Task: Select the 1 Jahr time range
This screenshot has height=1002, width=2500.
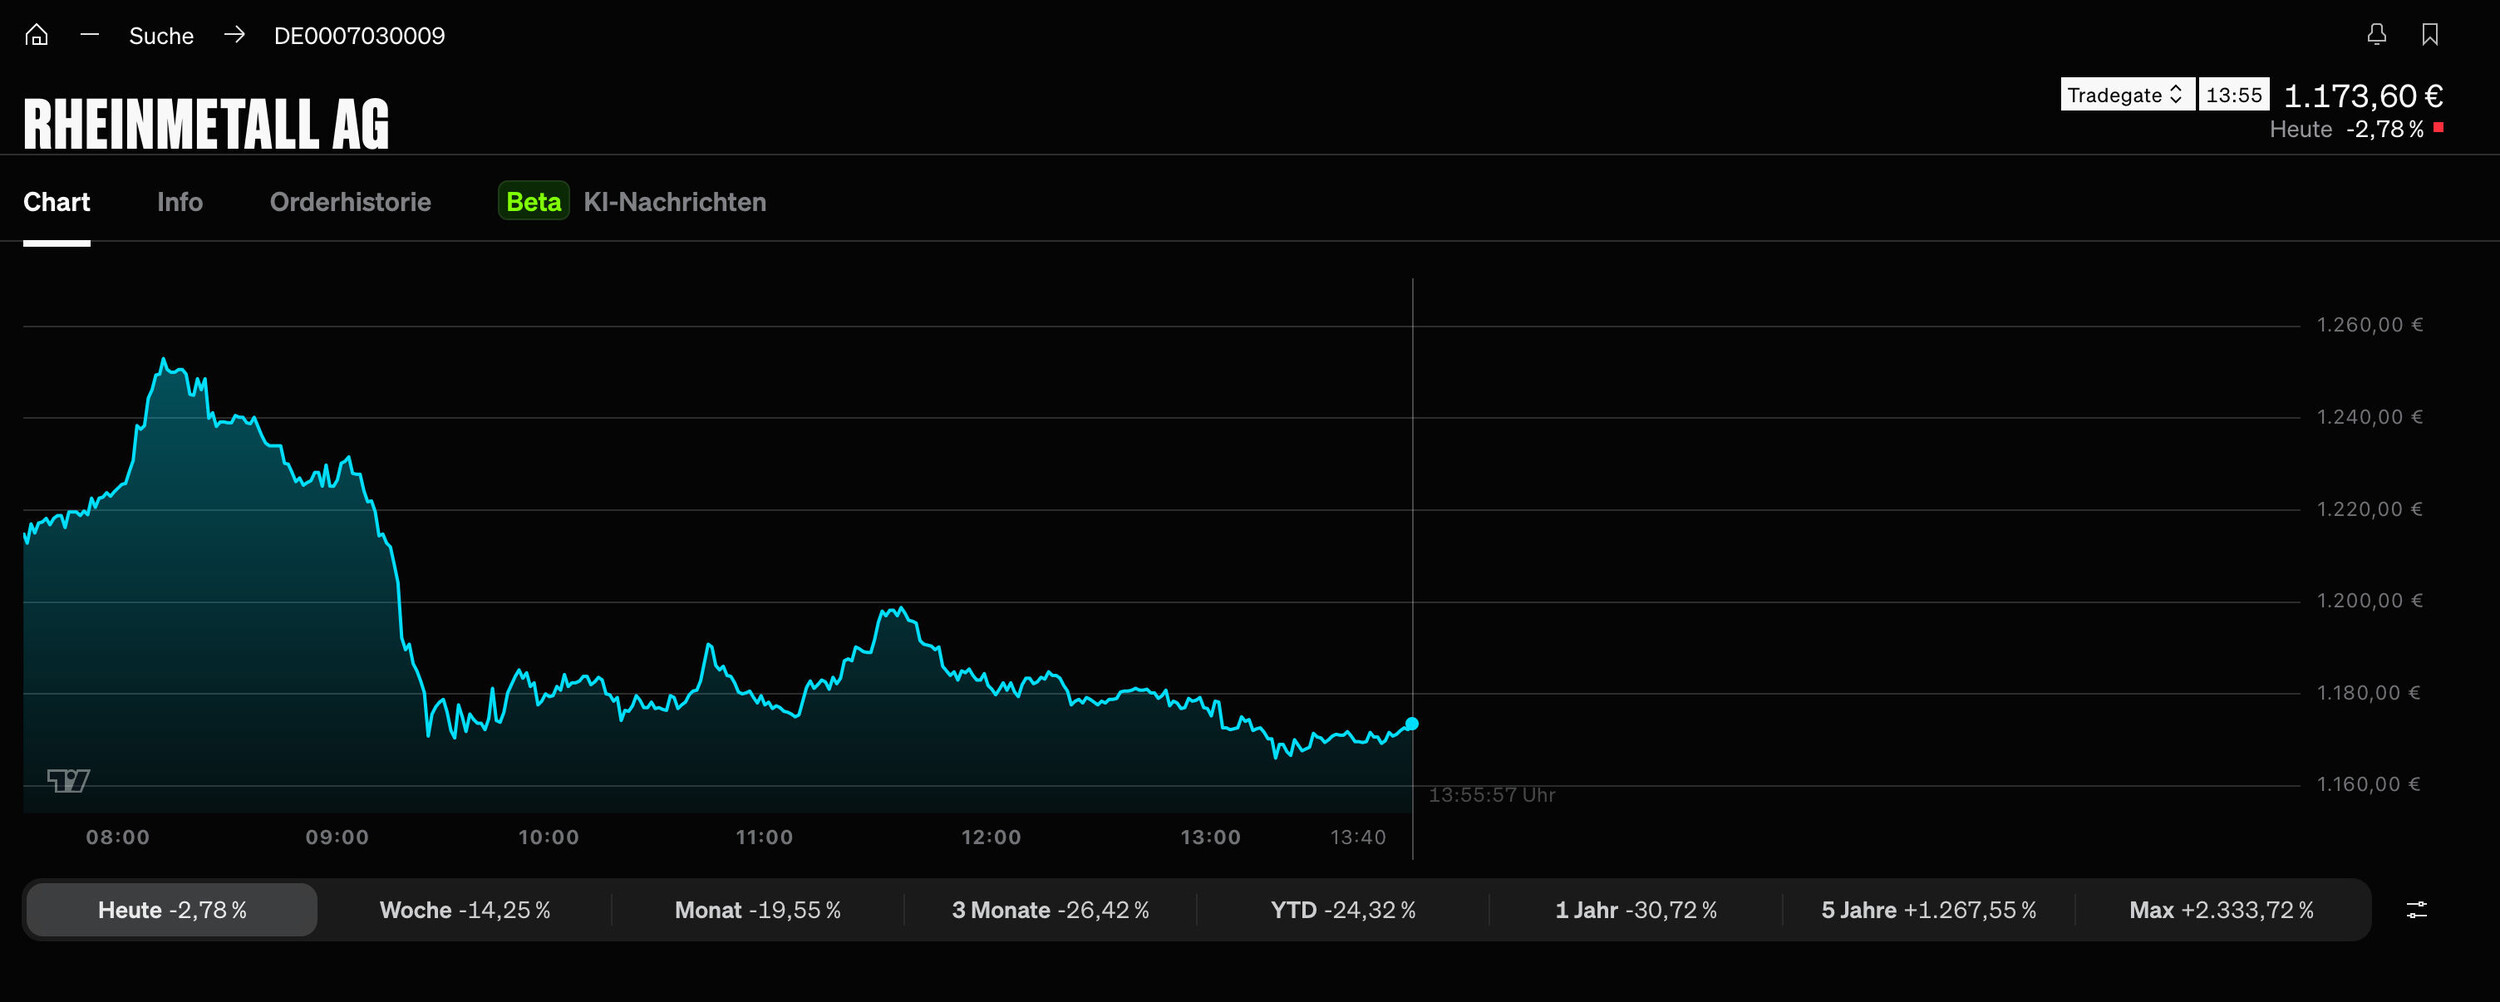Action: point(1636,910)
